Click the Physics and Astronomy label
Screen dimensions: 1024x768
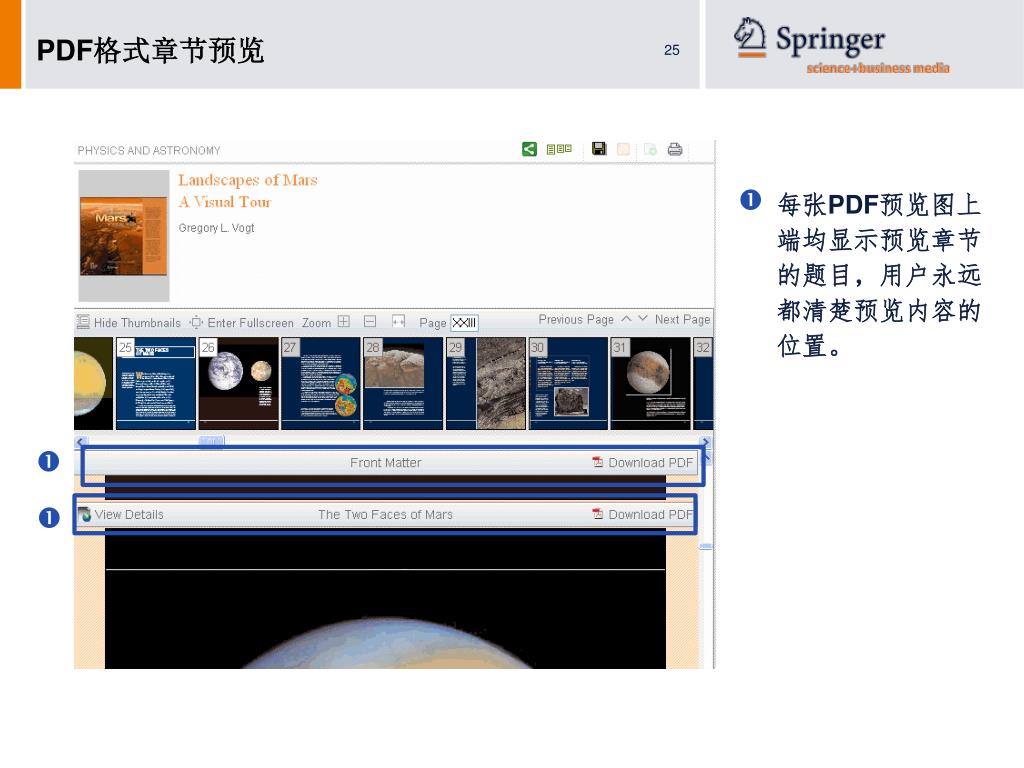[149, 150]
